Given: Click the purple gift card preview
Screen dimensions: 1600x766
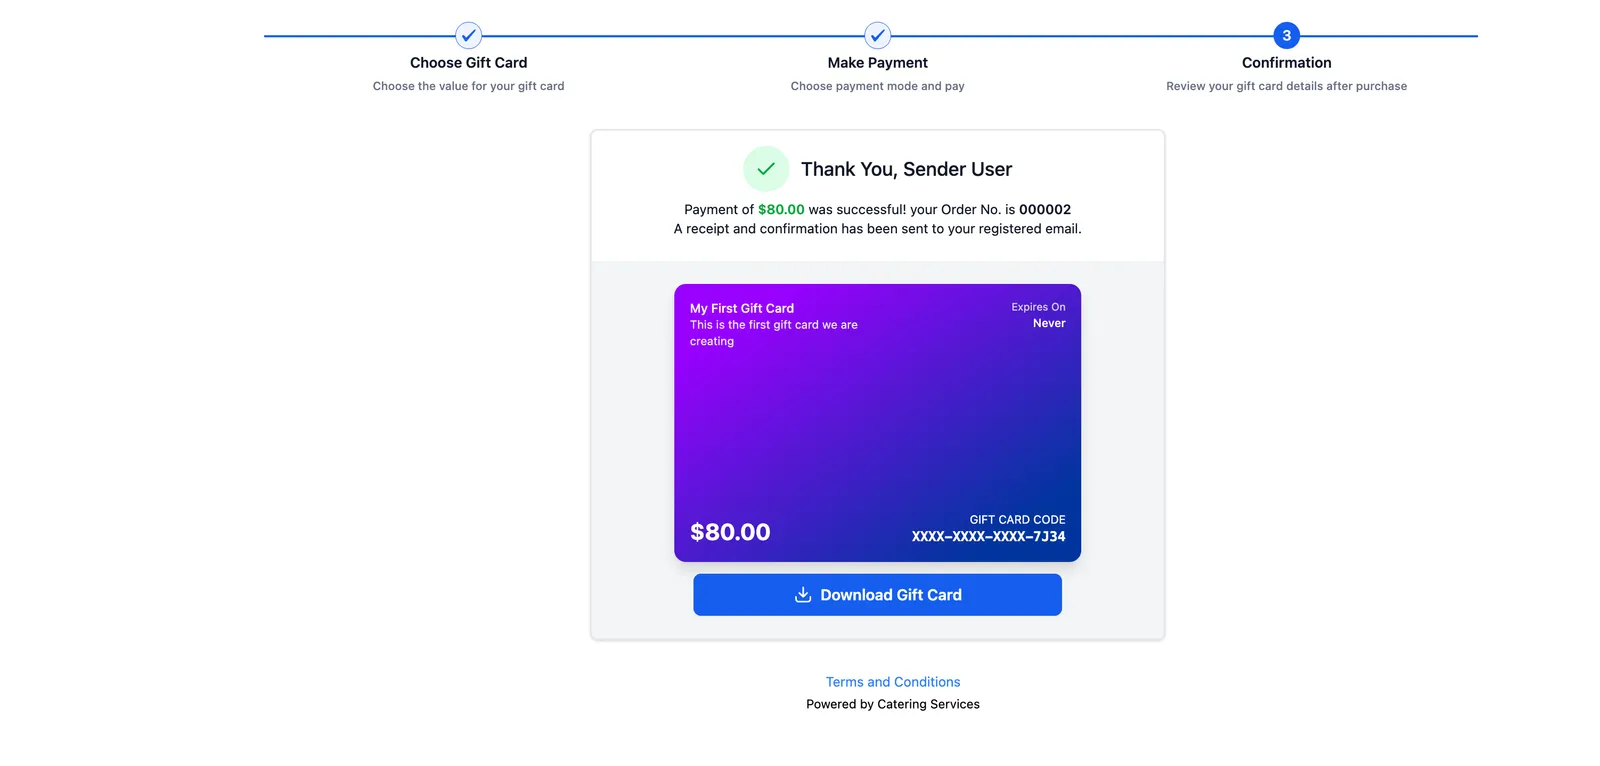Looking at the screenshot, I should (877, 423).
